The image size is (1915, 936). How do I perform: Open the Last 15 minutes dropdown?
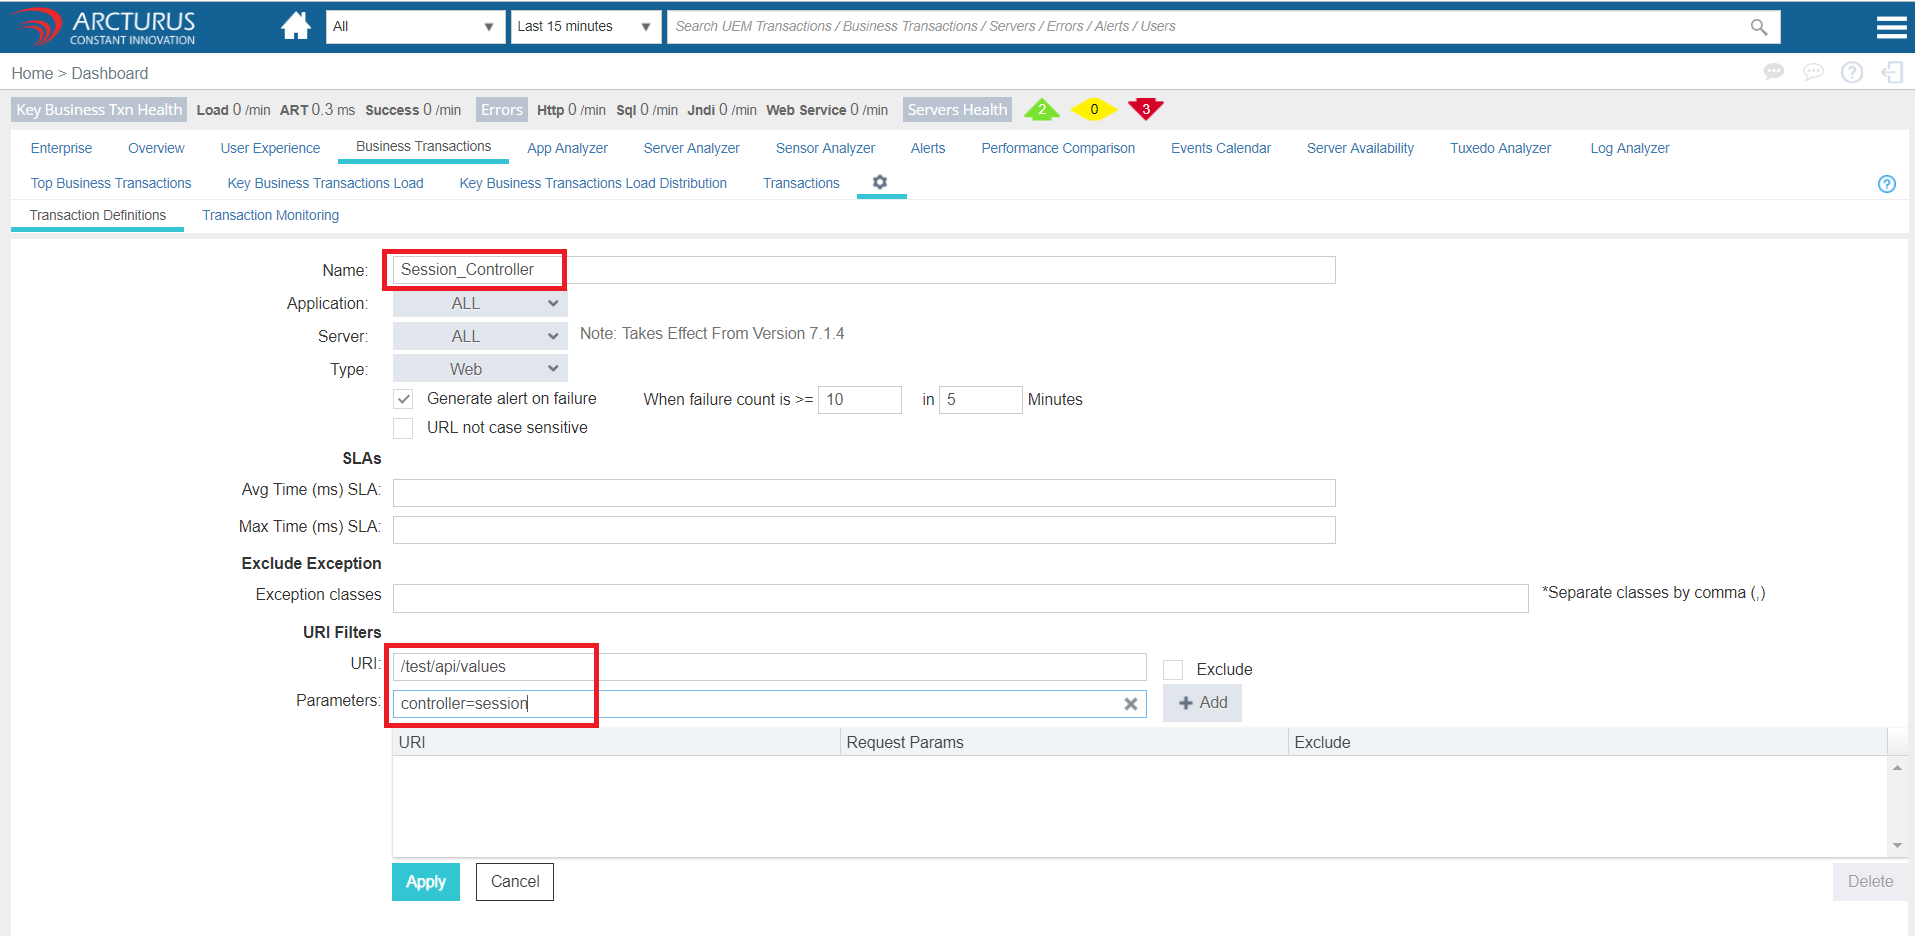(x=585, y=27)
